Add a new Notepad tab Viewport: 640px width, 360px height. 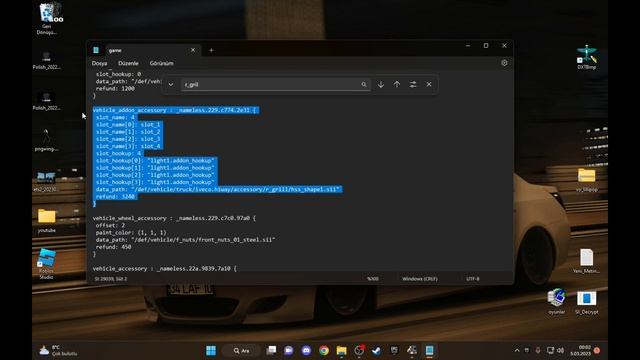point(211,50)
